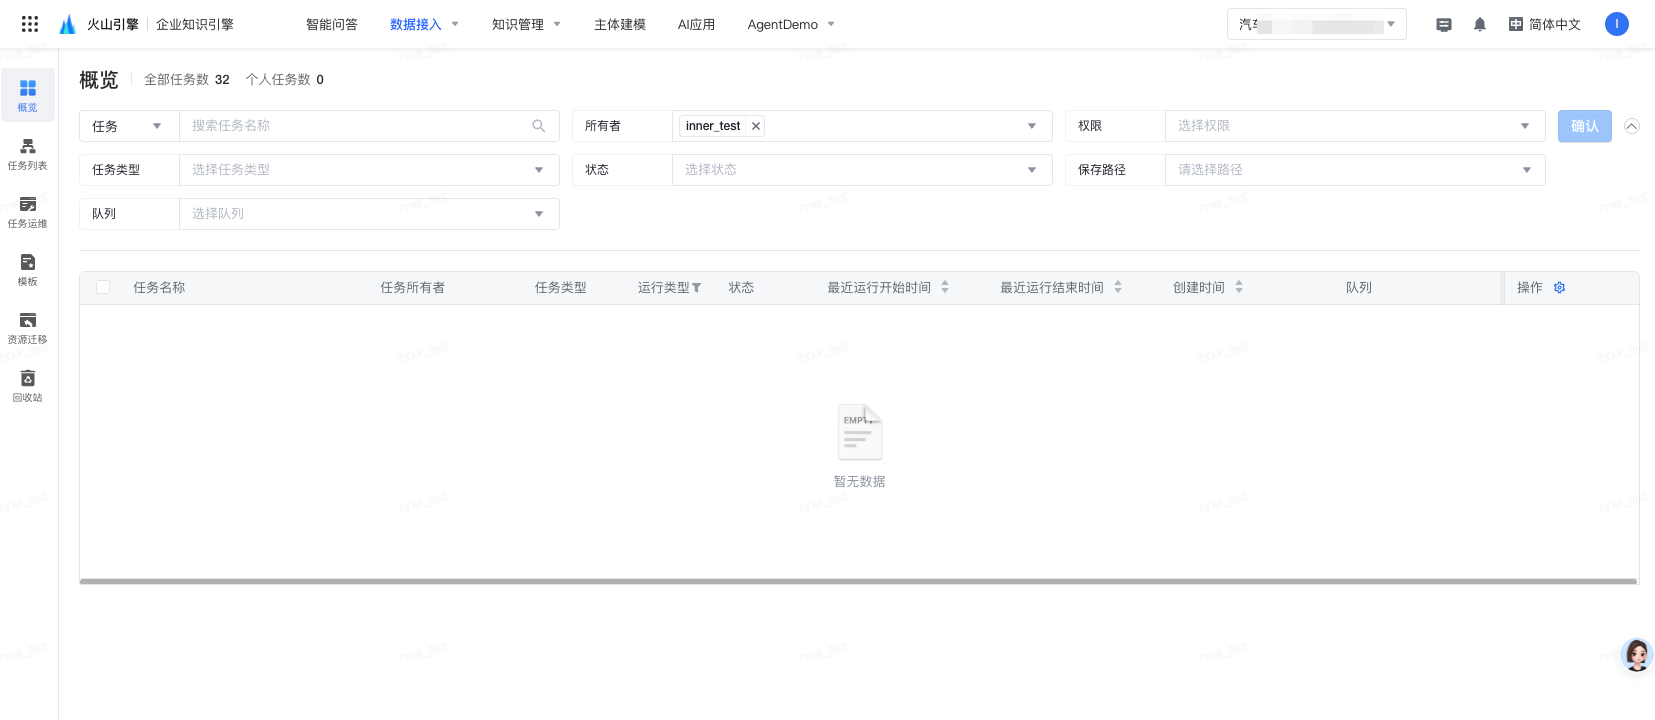Open the notifications bell
1655x720 pixels.
pos(1480,25)
